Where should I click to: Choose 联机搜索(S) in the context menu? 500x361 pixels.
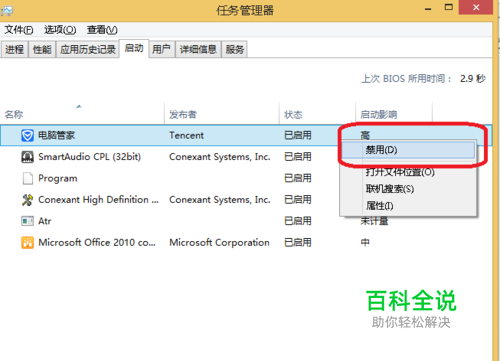click(x=408, y=189)
